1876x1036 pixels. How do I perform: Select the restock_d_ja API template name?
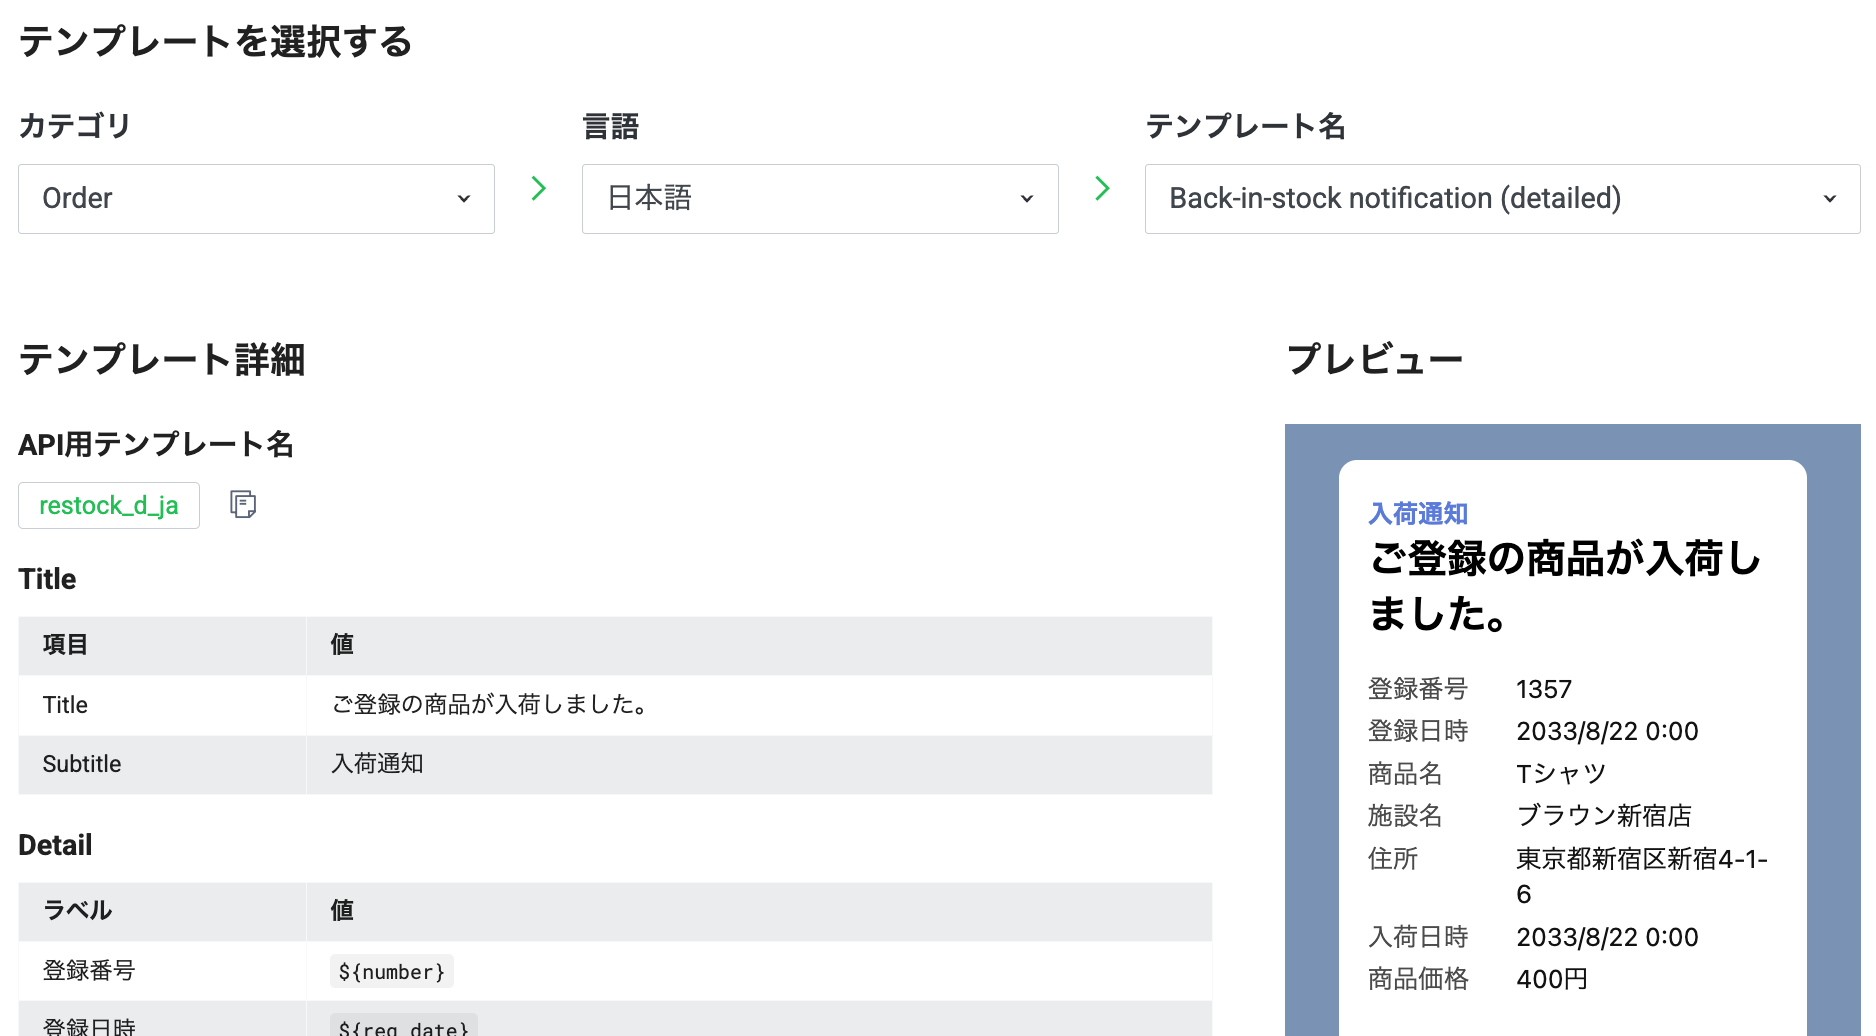point(108,505)
